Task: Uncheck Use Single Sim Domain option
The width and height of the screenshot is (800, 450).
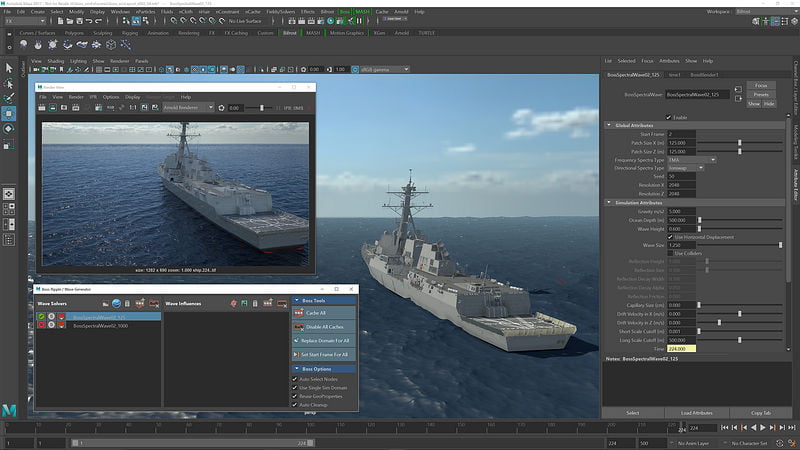Action: point(294,388)
